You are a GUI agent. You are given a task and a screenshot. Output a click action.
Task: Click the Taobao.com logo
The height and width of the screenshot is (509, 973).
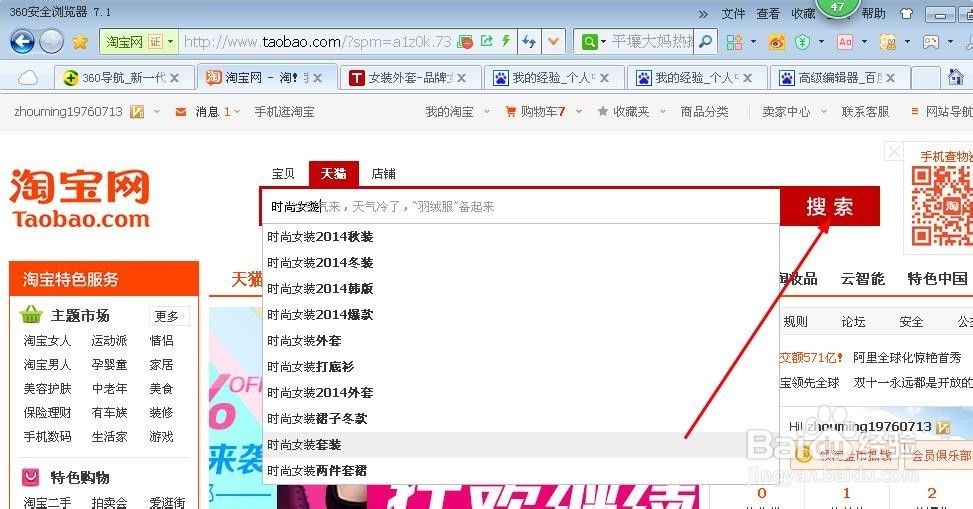pos(80,199)
